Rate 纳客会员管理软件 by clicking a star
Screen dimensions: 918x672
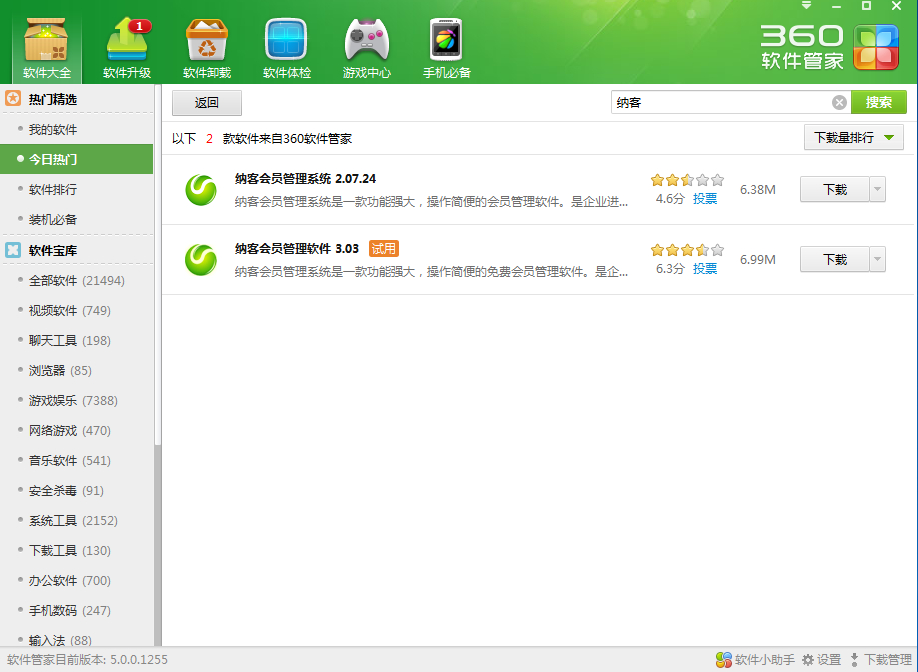(x=686, y=247)
